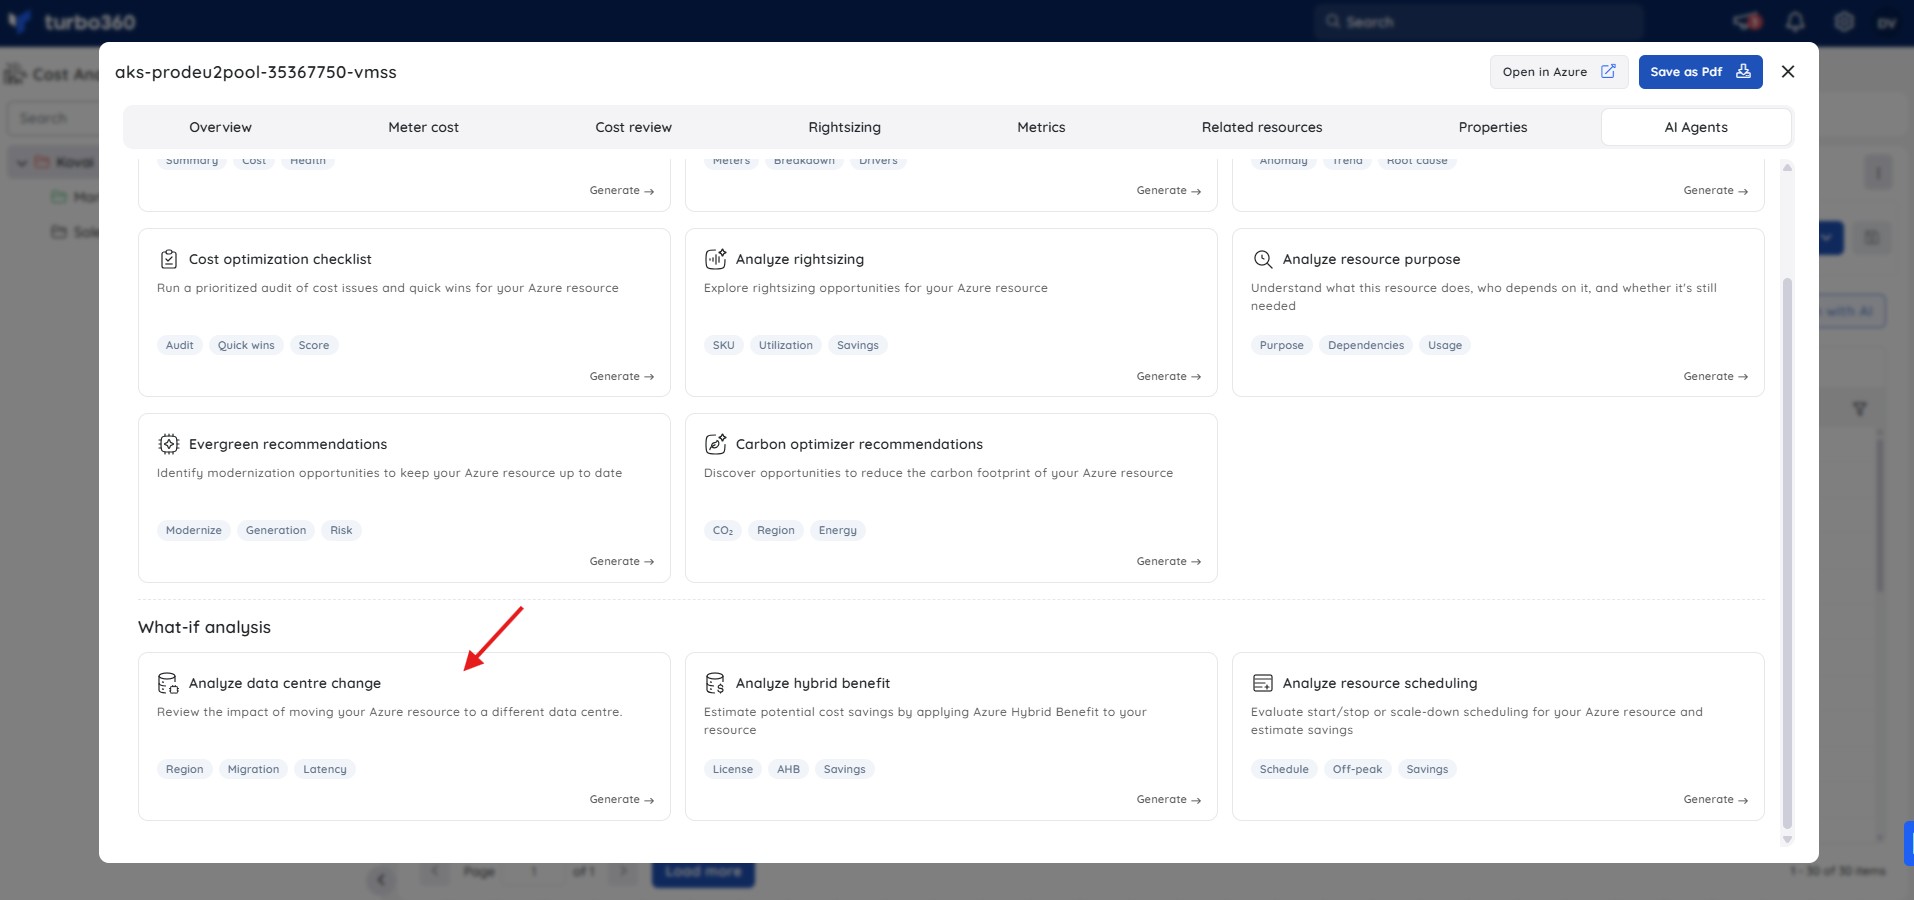
Task: Click the Usage tag chip
Action: pos(1445,345)
